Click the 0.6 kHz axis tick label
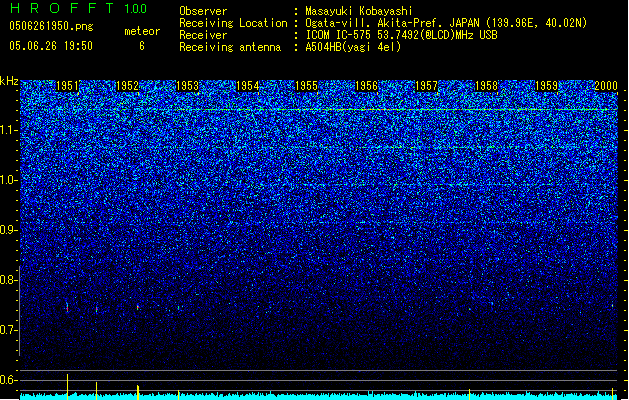 [9, 380]
